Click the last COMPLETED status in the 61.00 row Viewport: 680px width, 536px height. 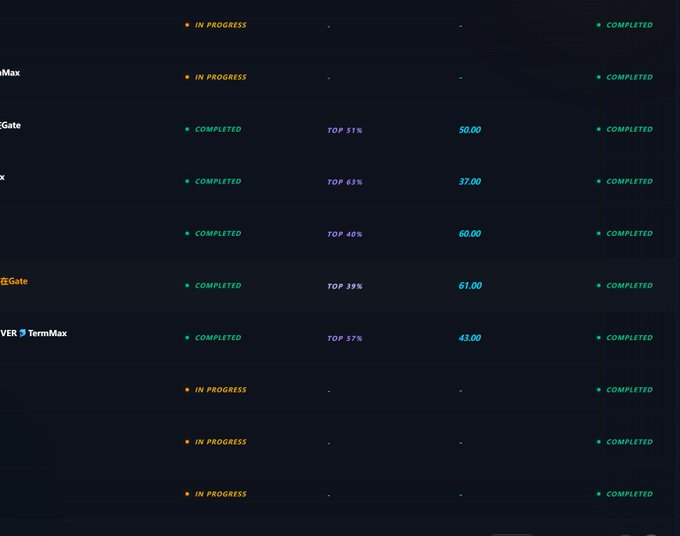pos(625,285)
